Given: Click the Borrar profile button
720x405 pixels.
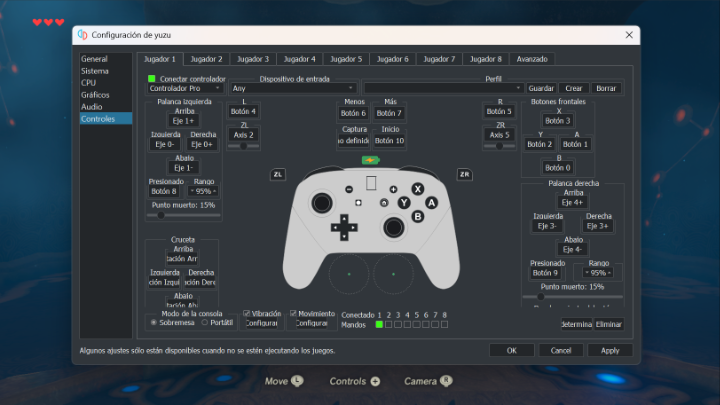Looking at the screenshot, I should click(x=606, y=88).
